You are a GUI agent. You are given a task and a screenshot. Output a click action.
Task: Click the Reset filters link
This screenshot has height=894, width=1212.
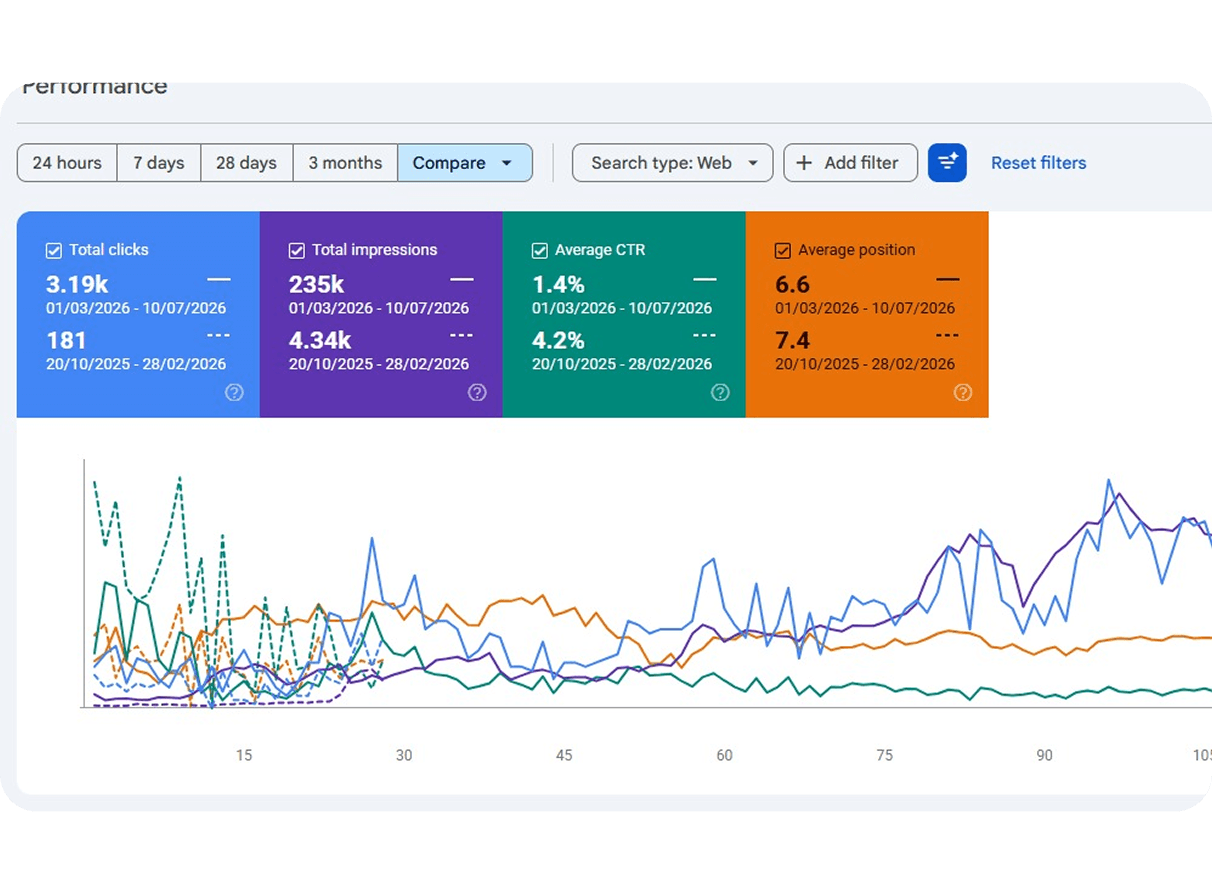tap(1038, 163)
